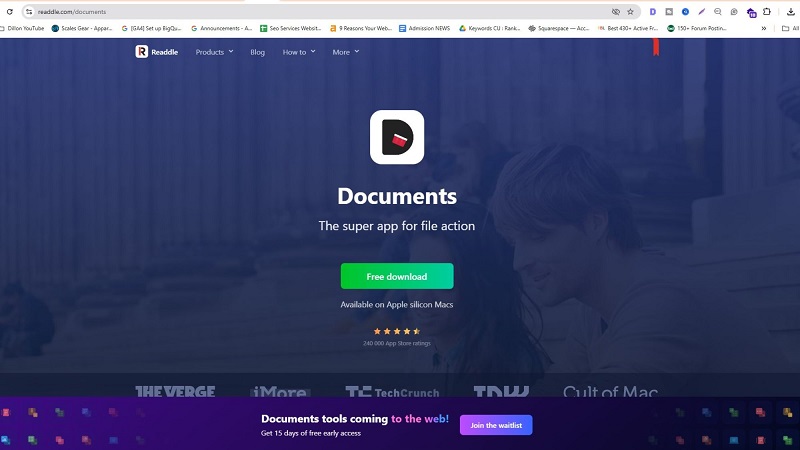Click the Readdle logo in the navbar

(157, 52)
